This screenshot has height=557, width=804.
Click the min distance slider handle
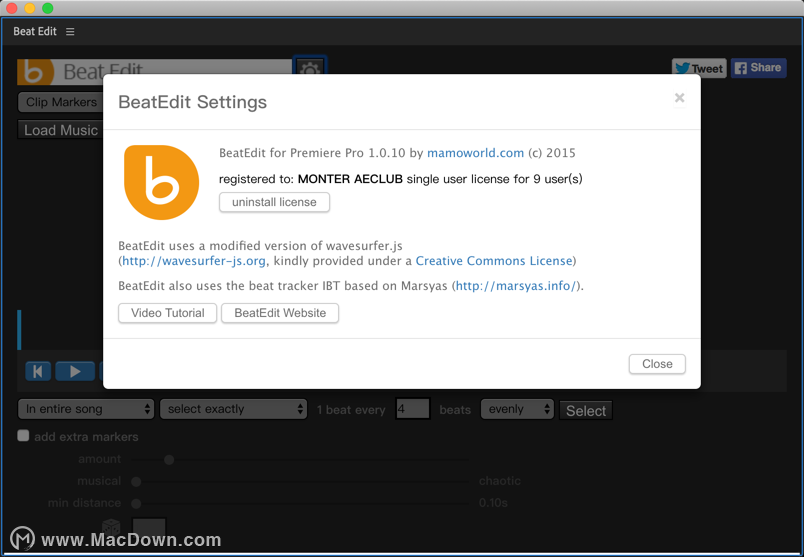[136, 504]
